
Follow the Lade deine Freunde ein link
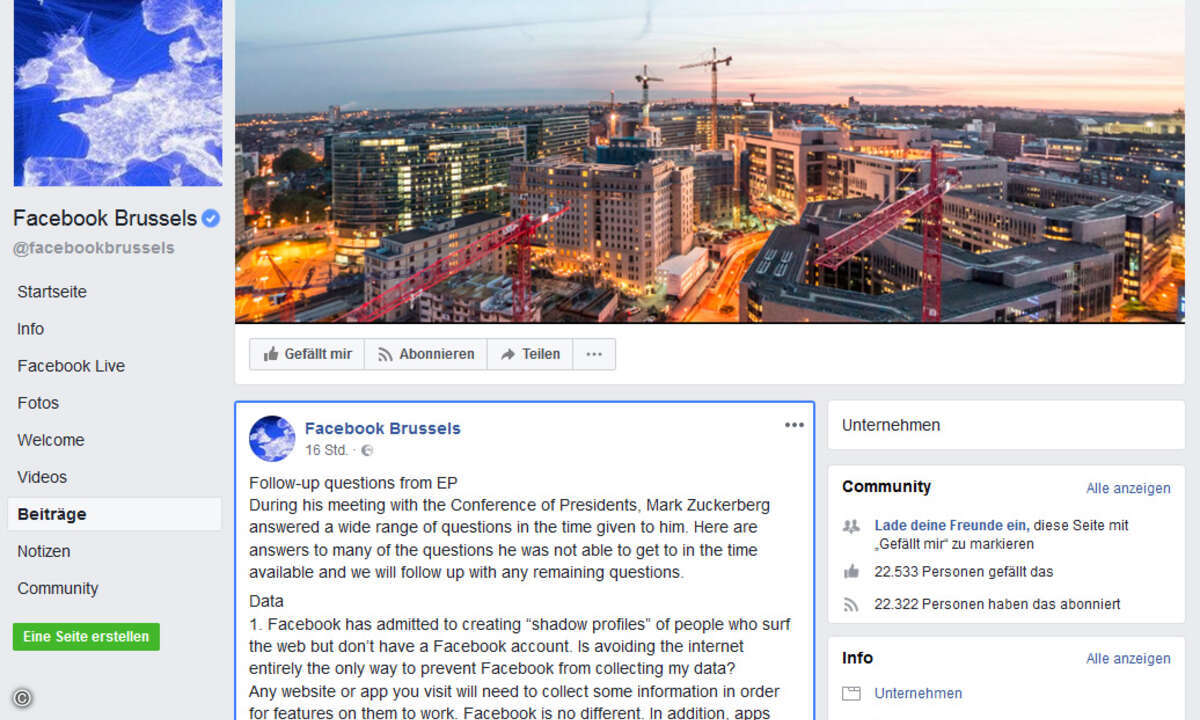pos(951,525)
